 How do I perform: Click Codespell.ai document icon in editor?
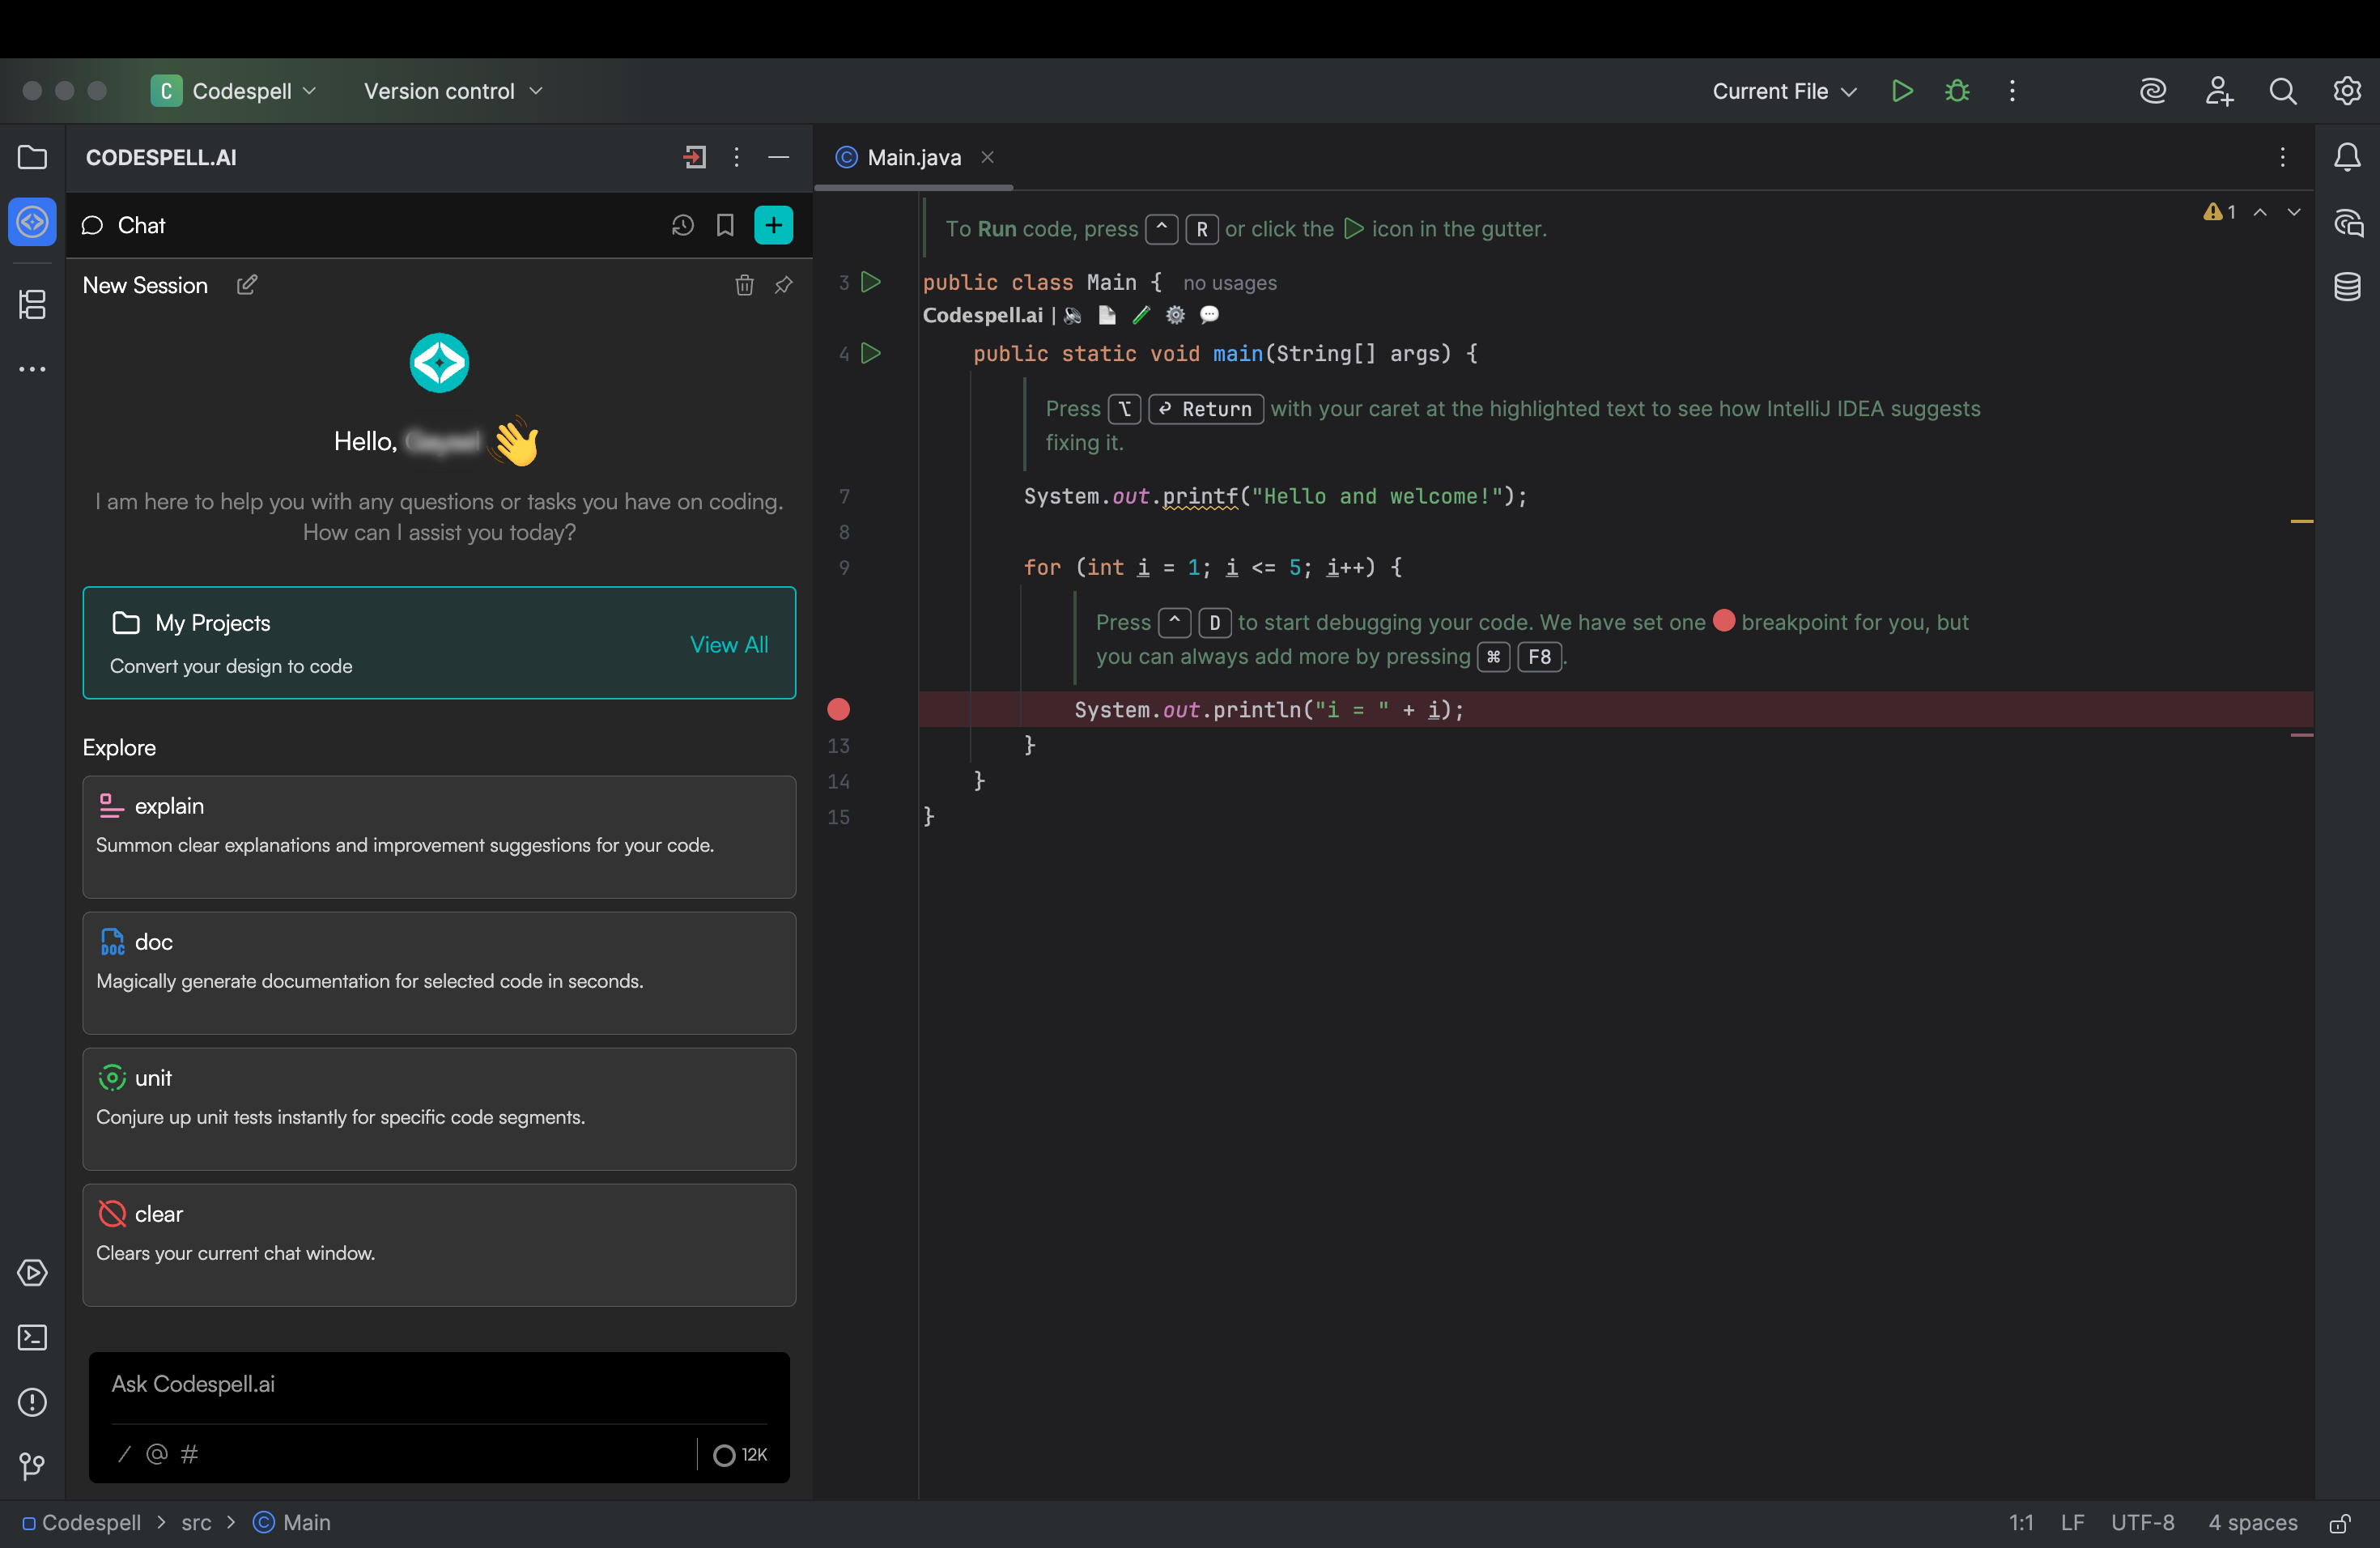1107,315
